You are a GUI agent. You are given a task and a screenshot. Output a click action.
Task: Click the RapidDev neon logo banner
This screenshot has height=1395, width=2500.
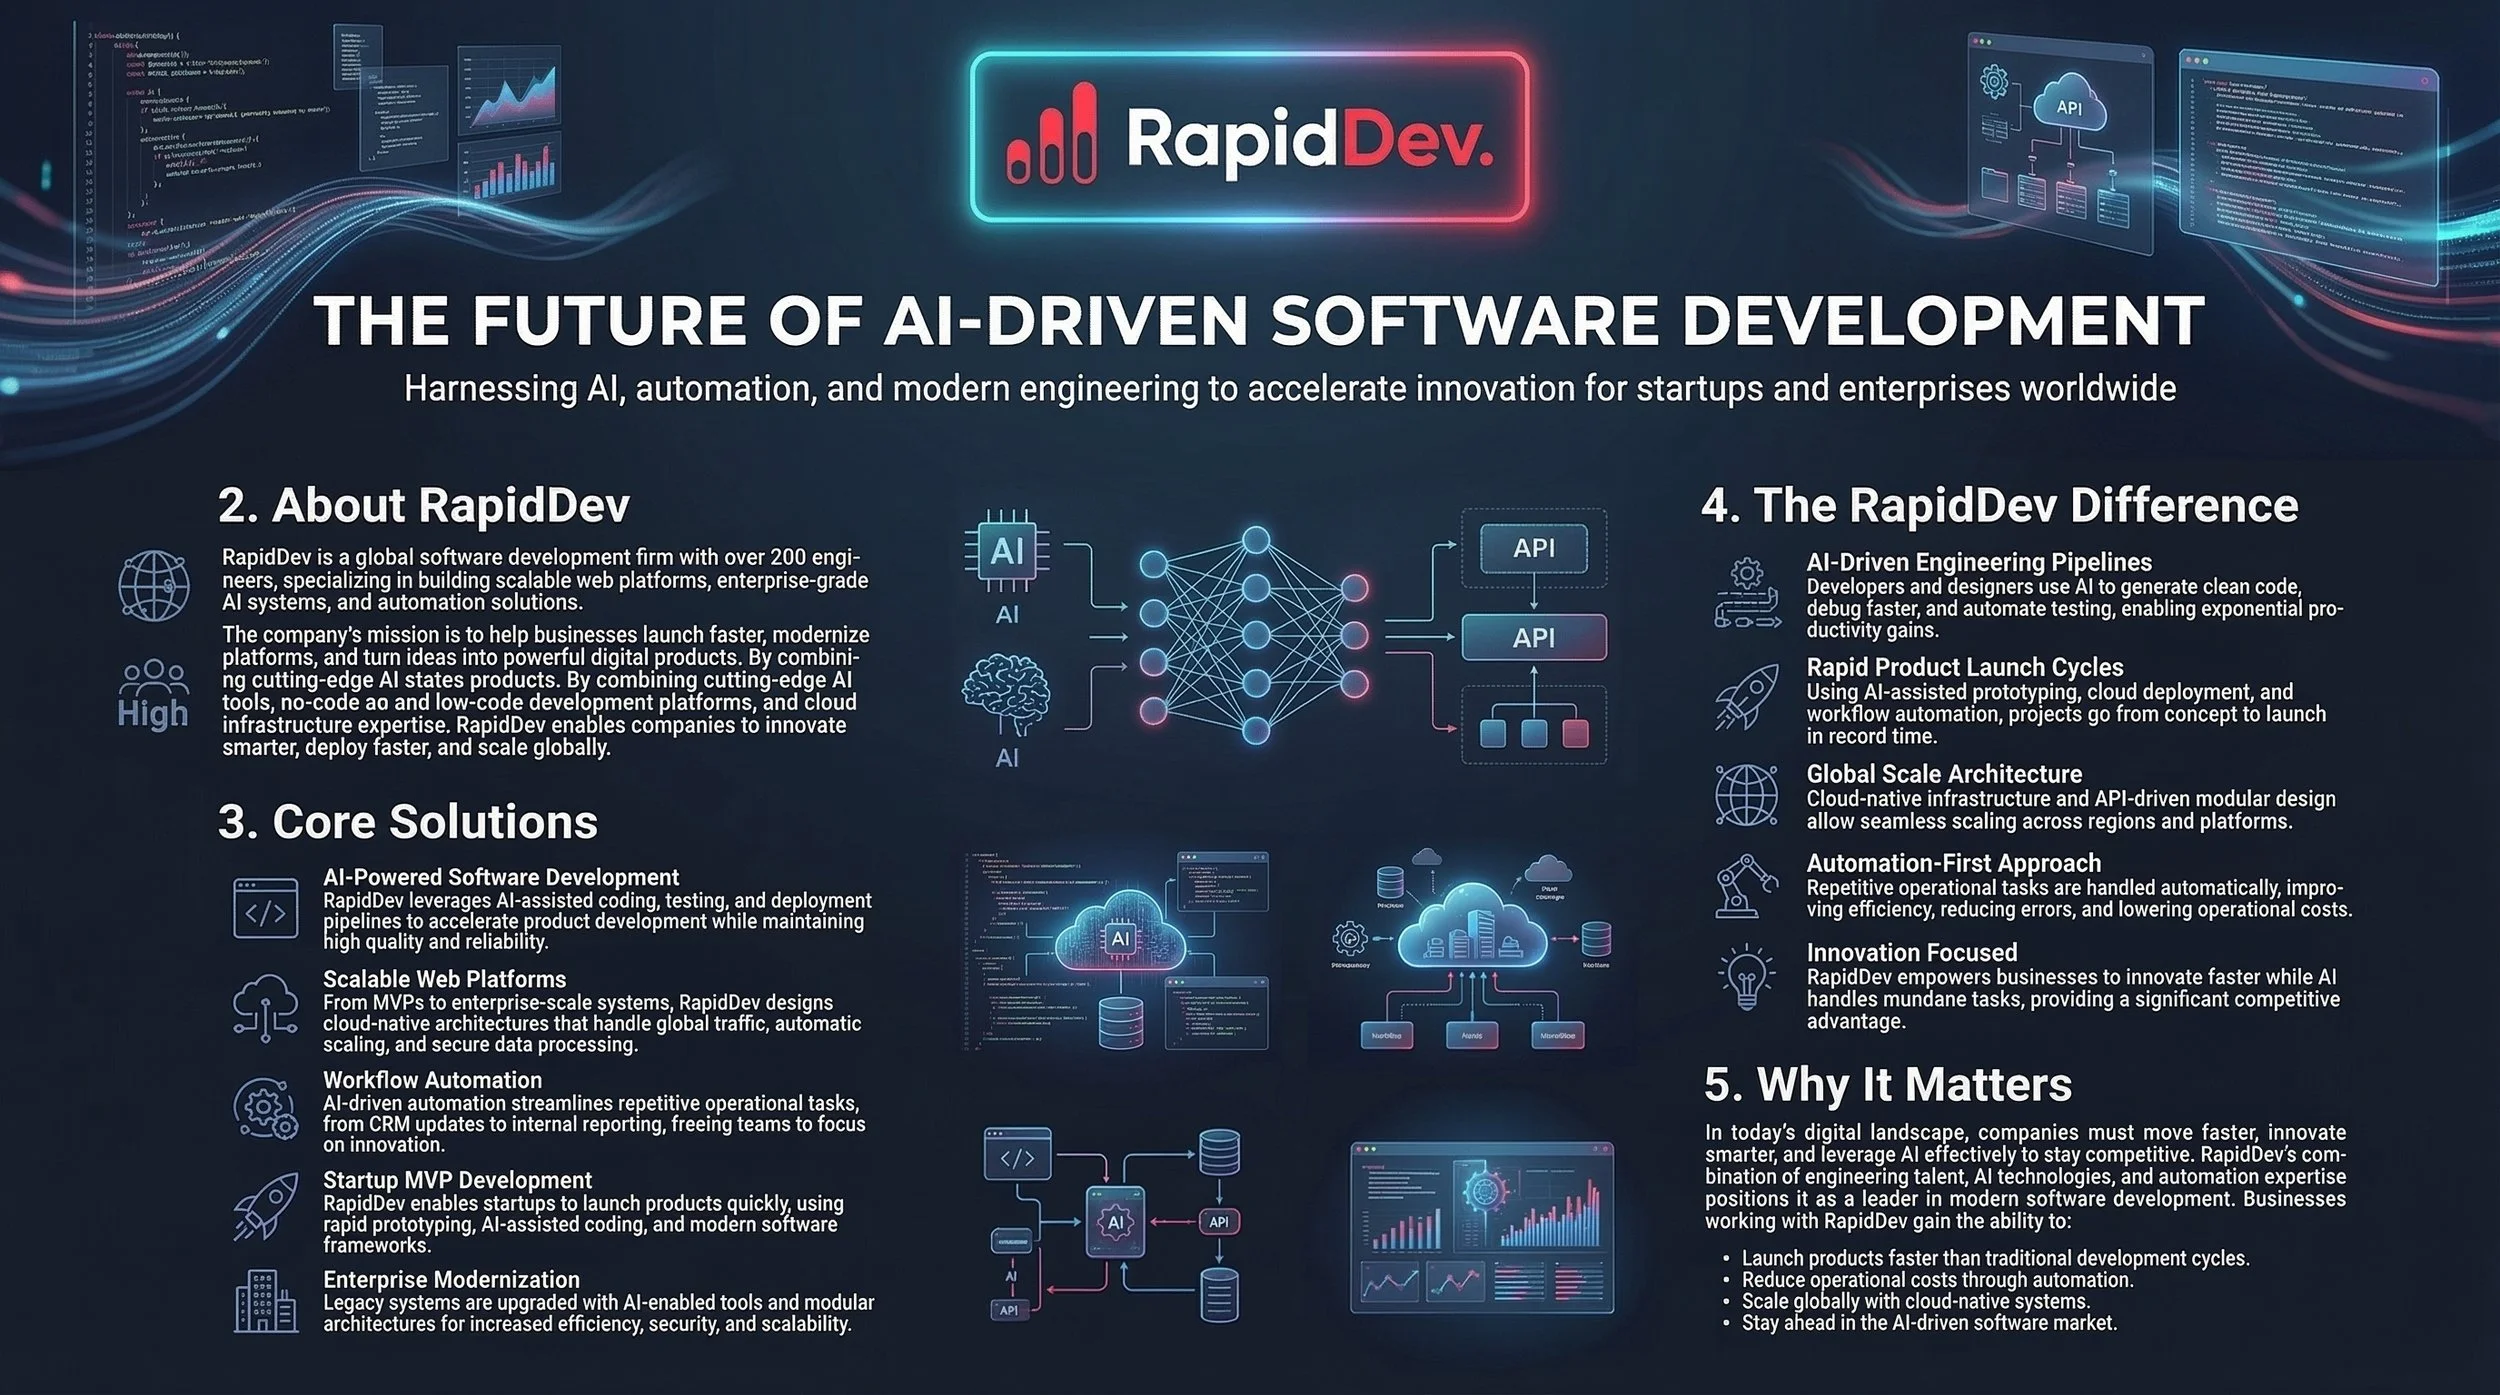pos(1250,136)
